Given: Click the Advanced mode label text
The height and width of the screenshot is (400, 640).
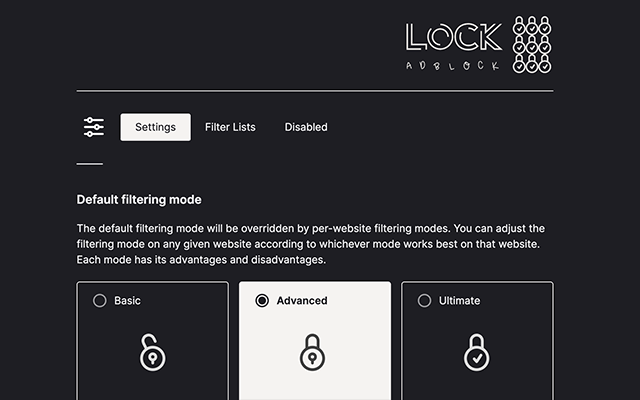Looking at the screenshot, I should (x=302, y=300).
